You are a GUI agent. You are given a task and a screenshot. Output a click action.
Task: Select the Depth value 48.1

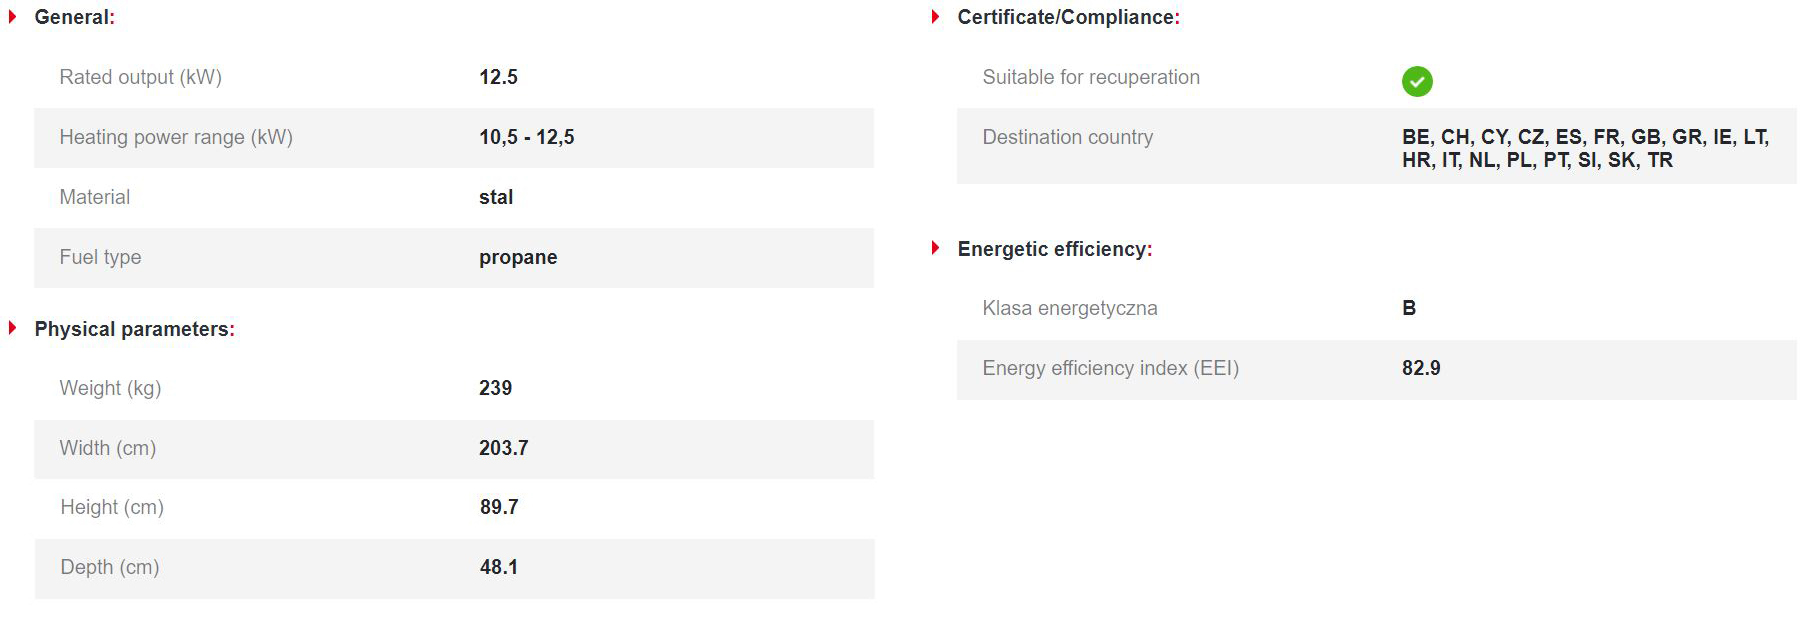[499, 567]
